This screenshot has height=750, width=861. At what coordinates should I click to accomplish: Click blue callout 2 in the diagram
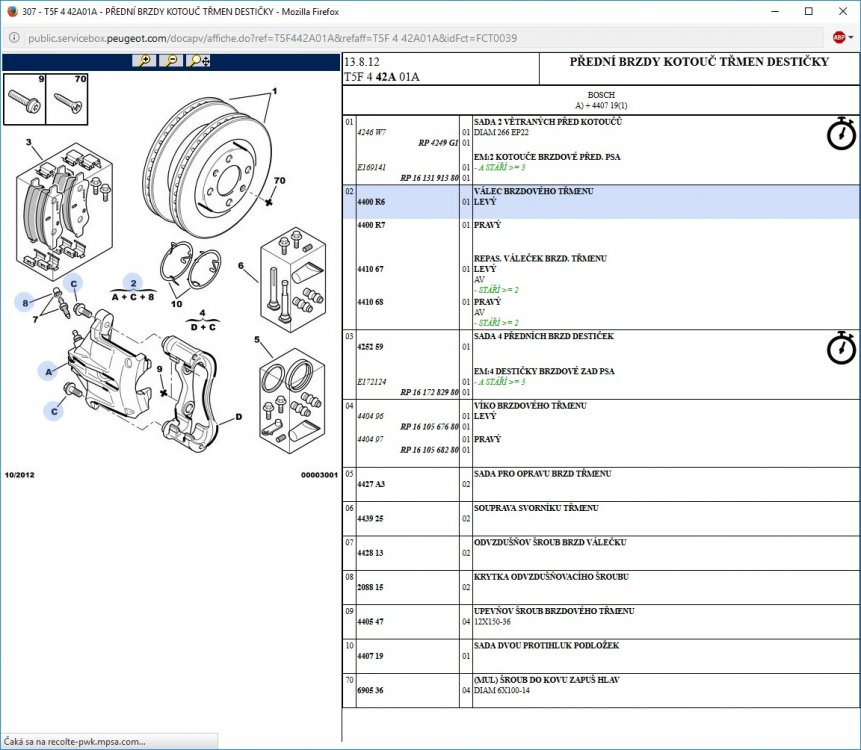click(x=133, y=283)
